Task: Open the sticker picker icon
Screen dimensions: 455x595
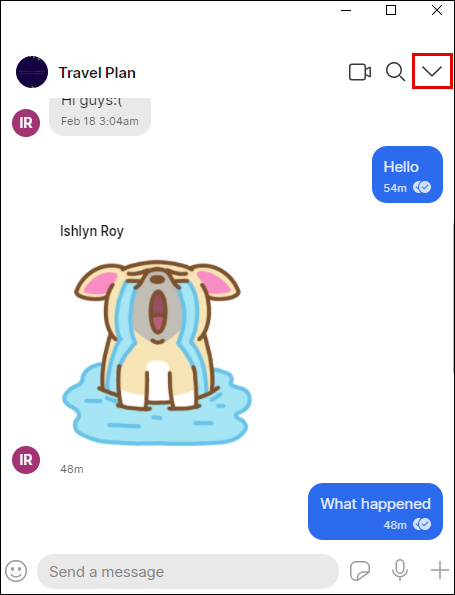Action: tap(360, 571)
